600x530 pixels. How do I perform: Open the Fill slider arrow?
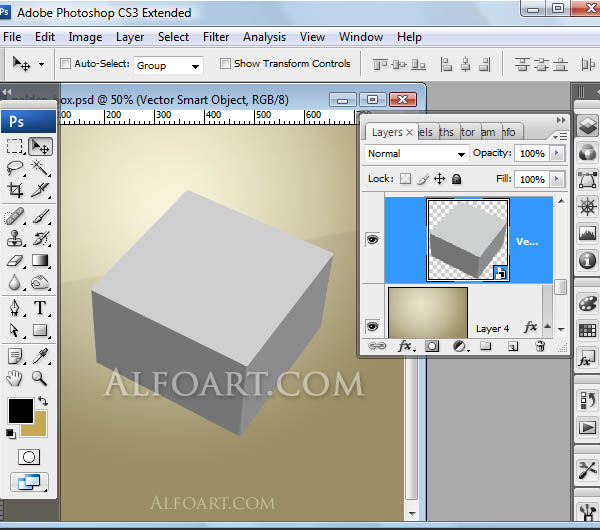[x=557, y=179]
